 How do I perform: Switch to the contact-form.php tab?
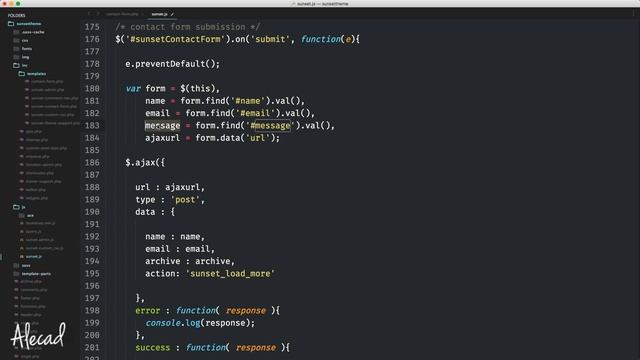tap(122, 14)
